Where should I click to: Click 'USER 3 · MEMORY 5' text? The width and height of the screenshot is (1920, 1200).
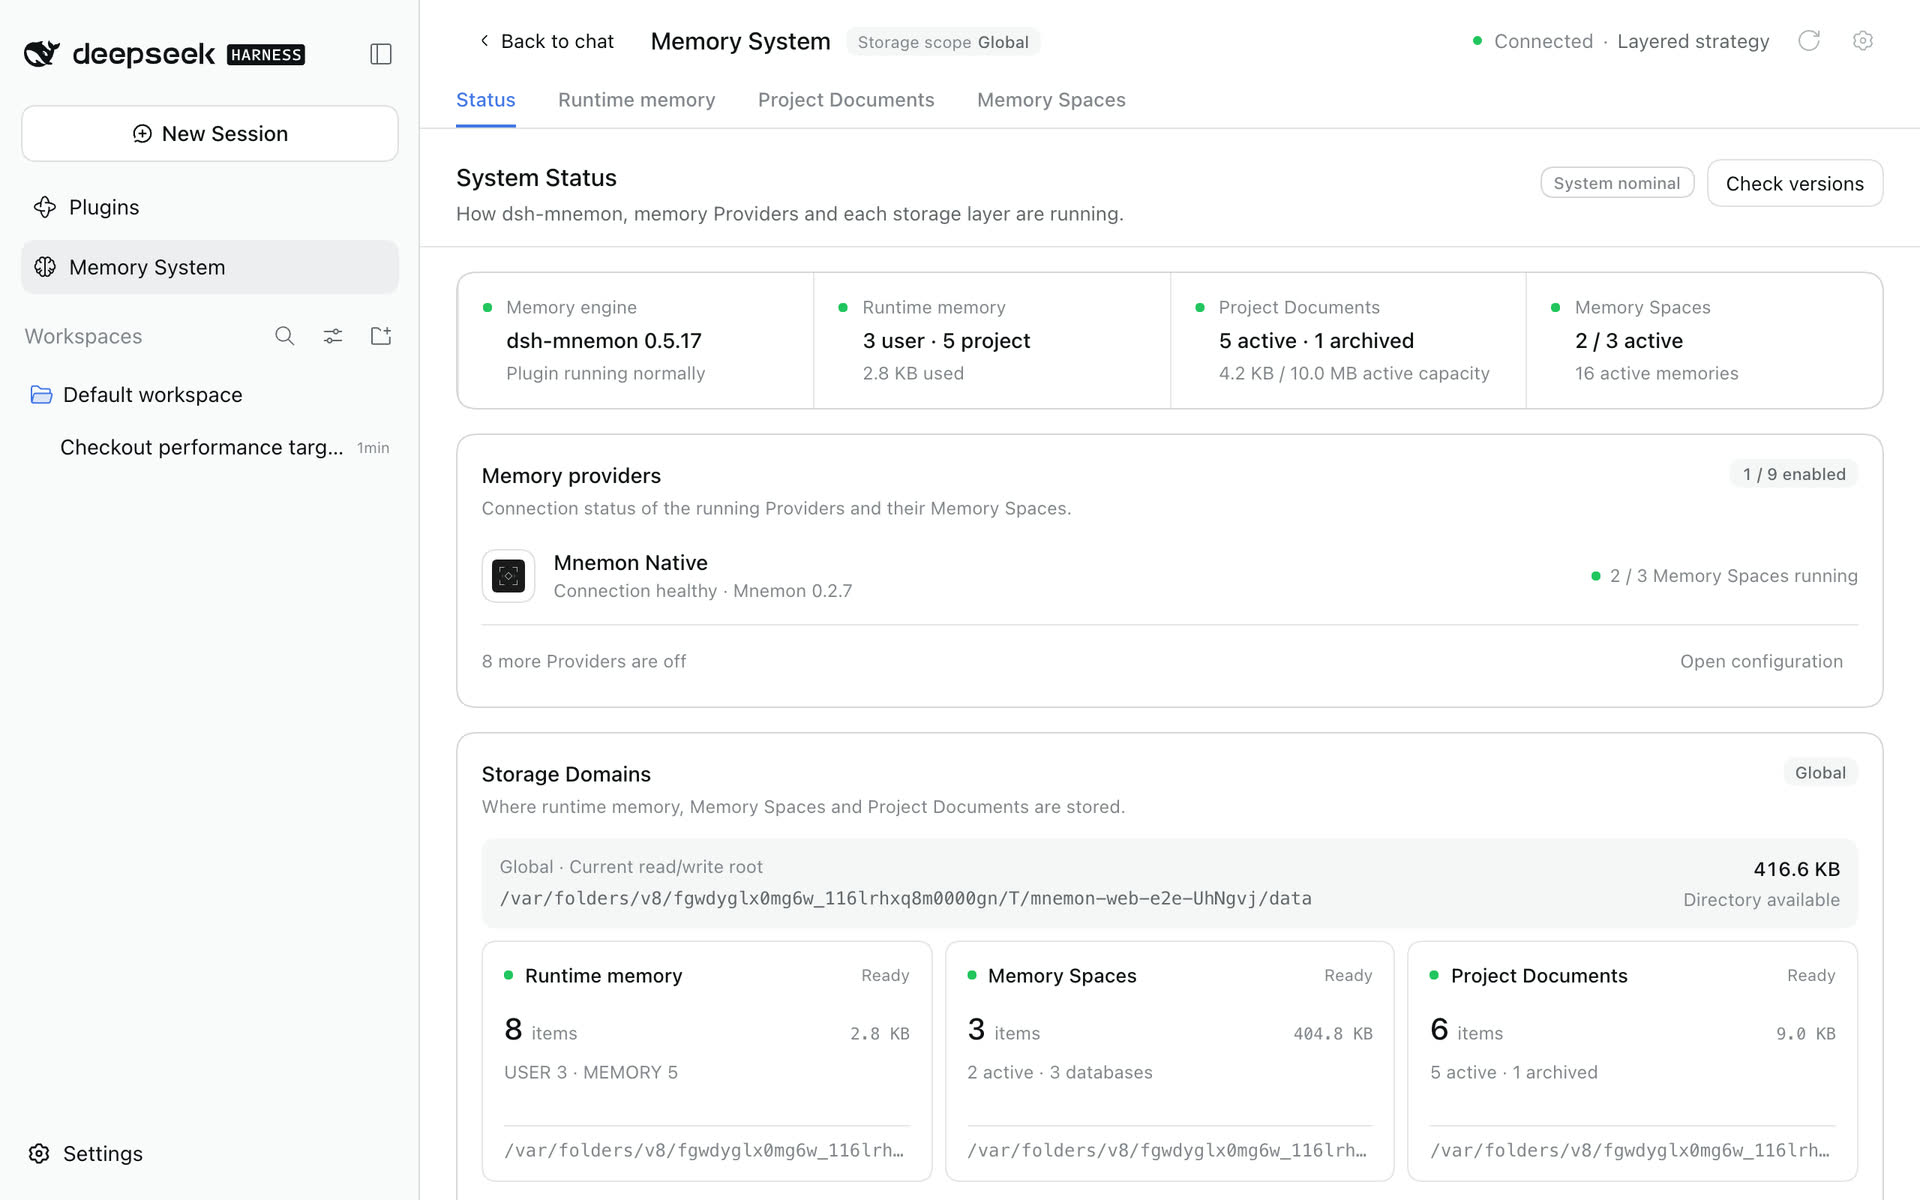591,1072
